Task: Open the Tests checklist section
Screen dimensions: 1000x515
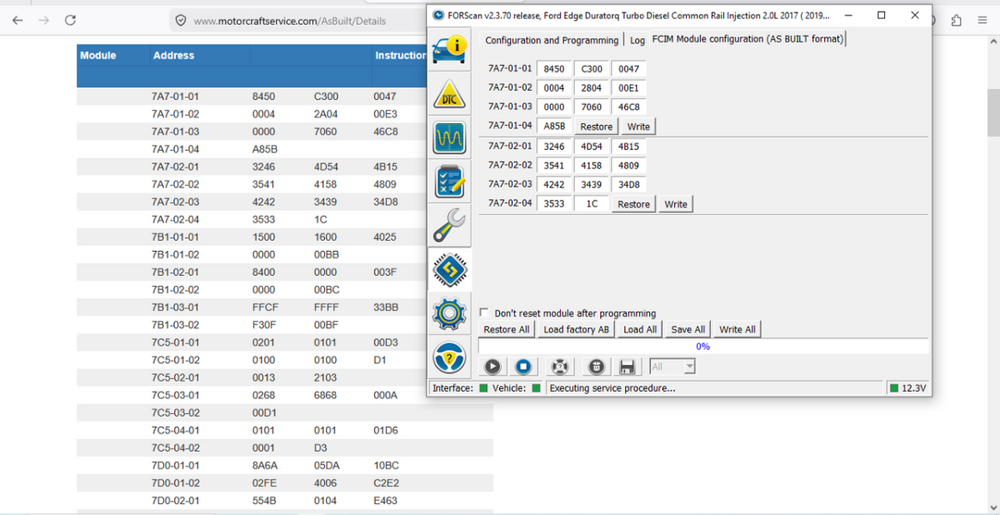Action: (450, 181)
